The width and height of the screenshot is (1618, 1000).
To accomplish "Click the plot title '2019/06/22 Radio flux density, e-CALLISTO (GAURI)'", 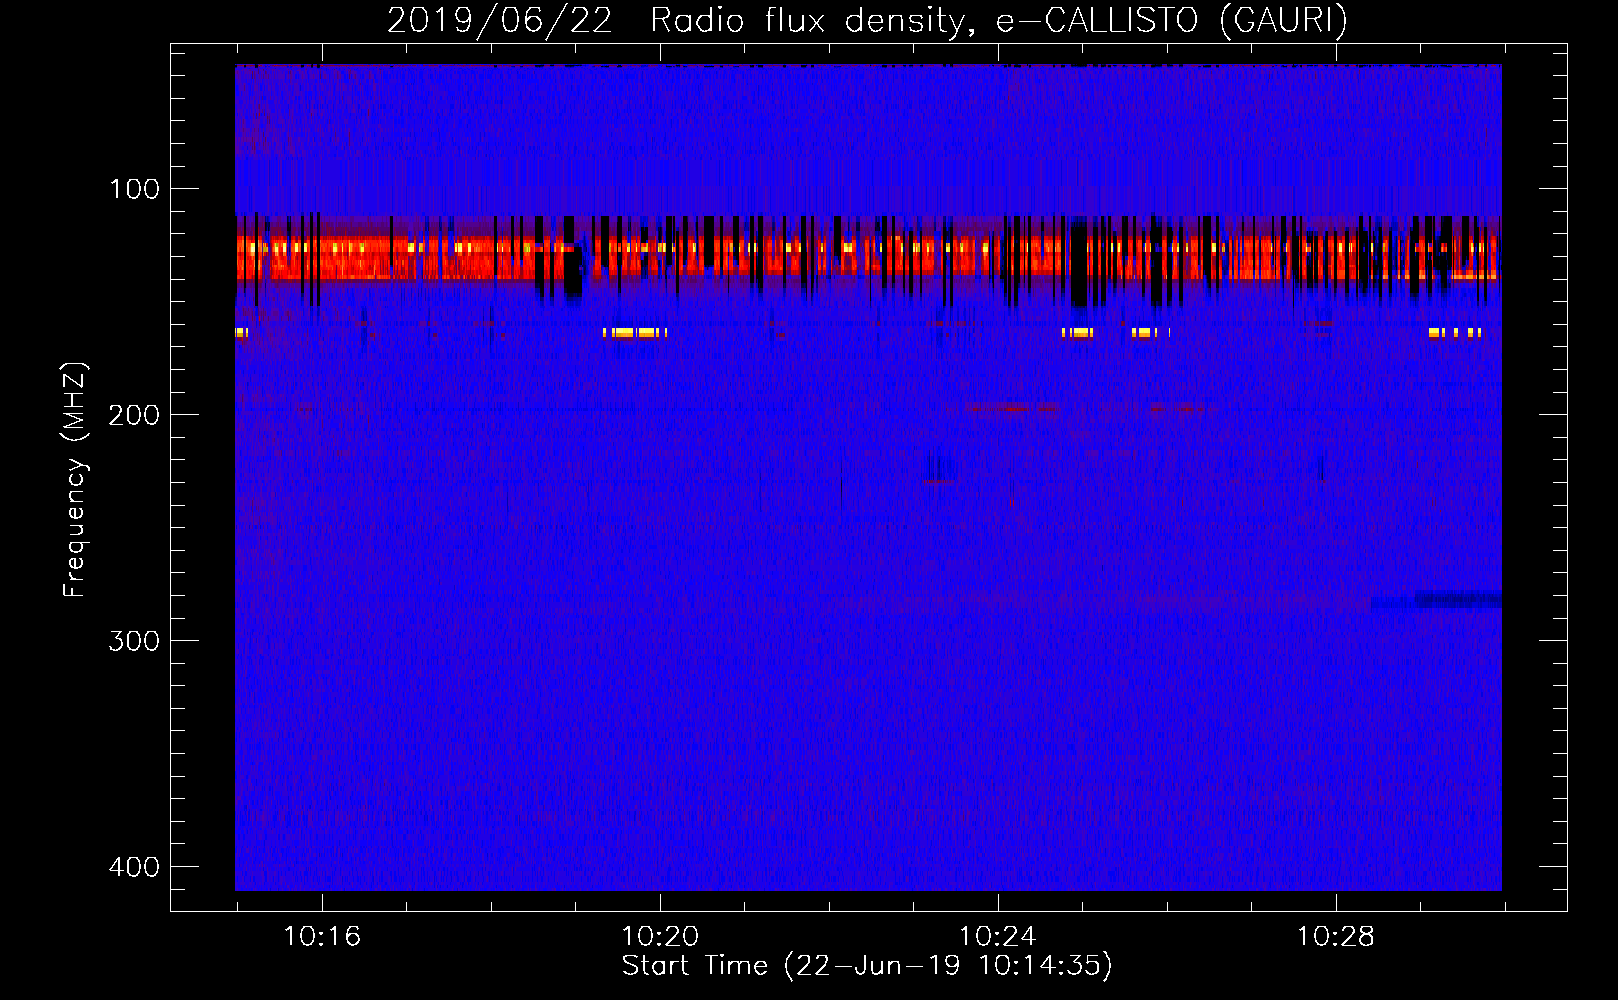I will point(867,20).
